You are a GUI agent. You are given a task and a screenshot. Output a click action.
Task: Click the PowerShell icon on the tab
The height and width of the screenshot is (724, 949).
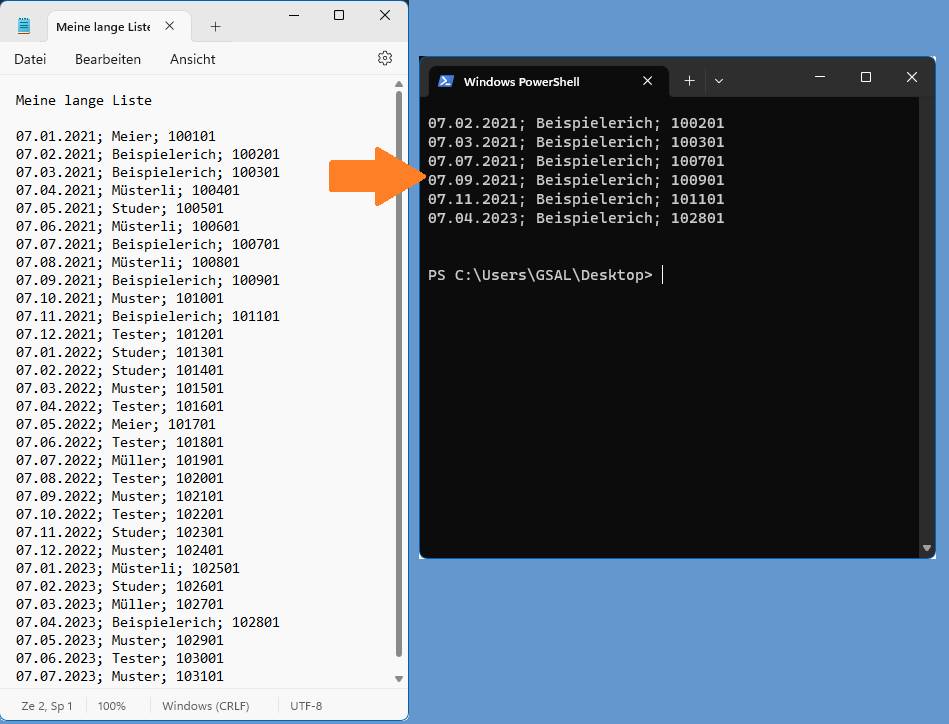(x=446, y=81)
